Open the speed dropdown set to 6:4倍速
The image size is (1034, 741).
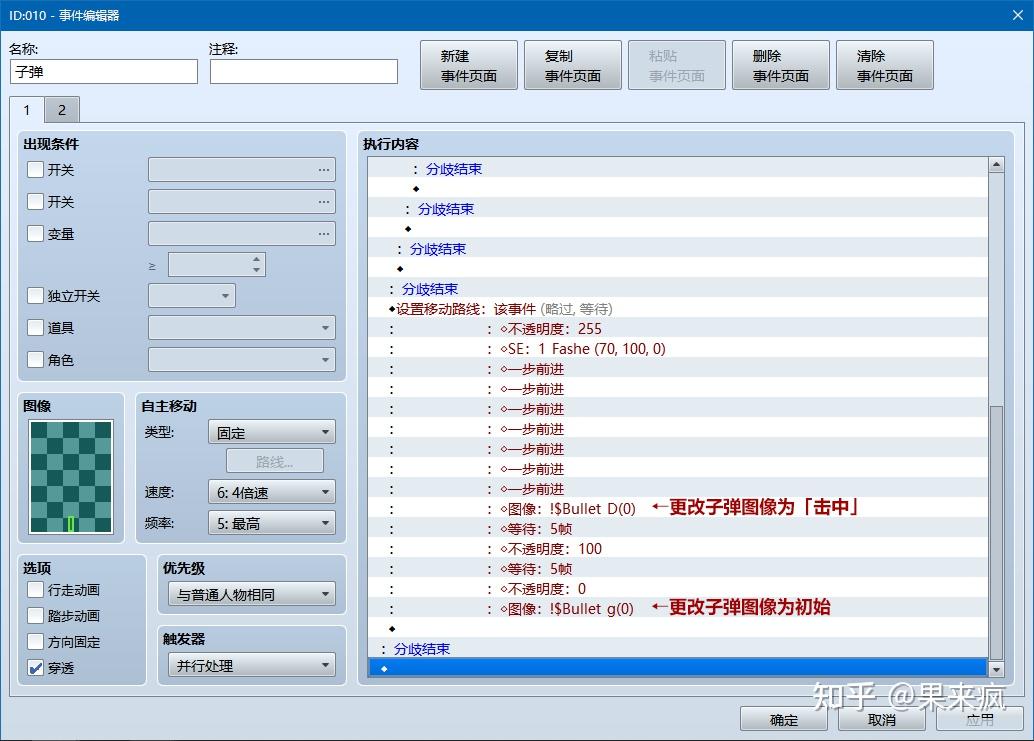(271, 491)
